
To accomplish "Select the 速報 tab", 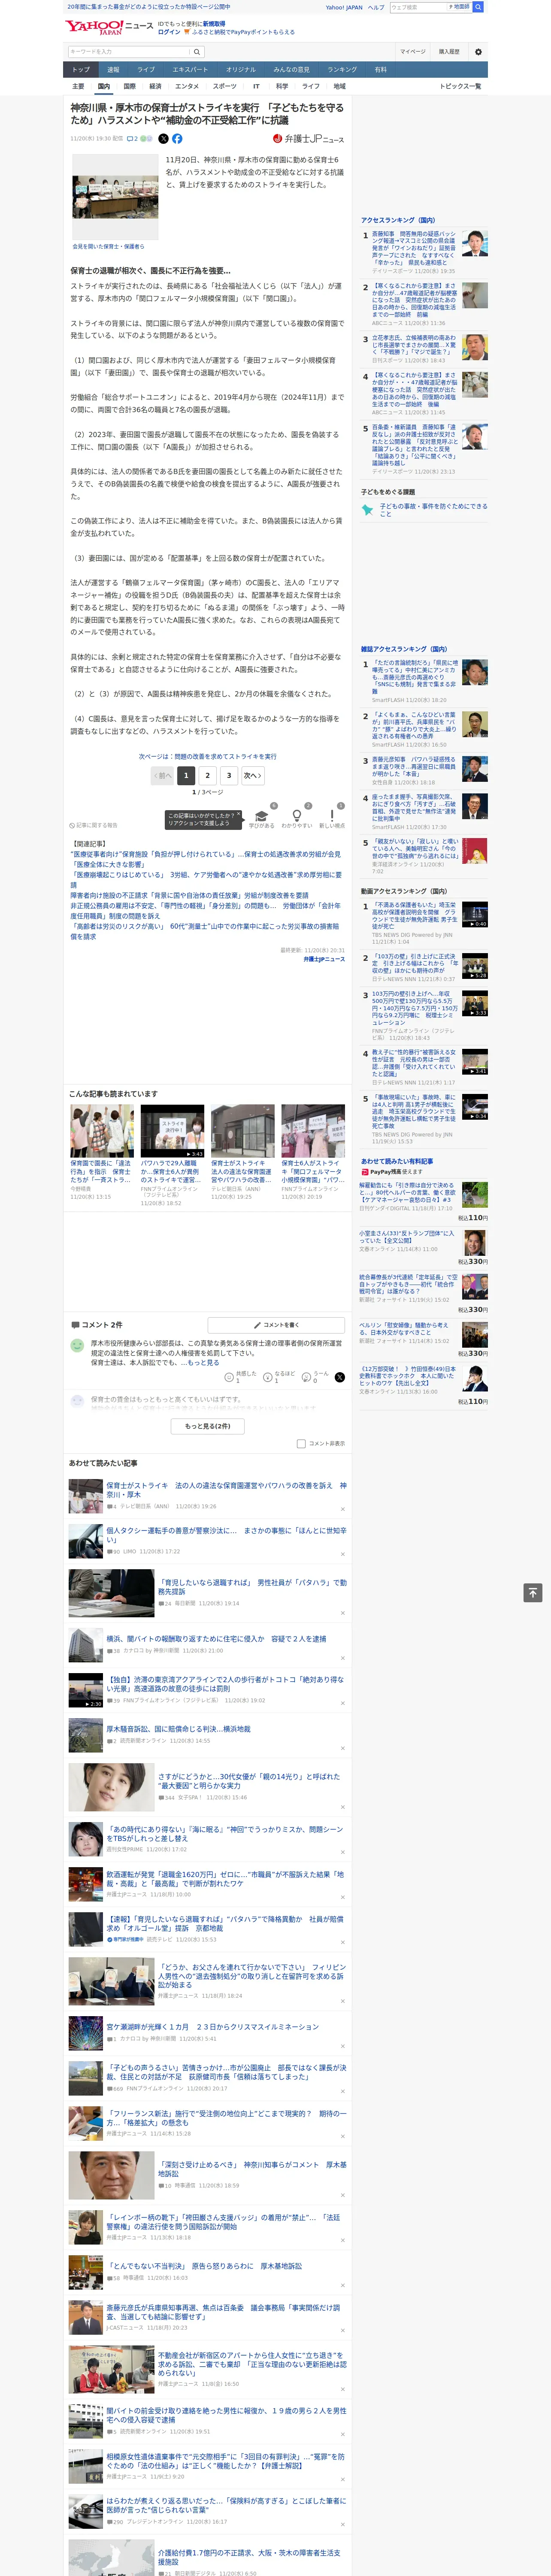I will coord(113,70).
